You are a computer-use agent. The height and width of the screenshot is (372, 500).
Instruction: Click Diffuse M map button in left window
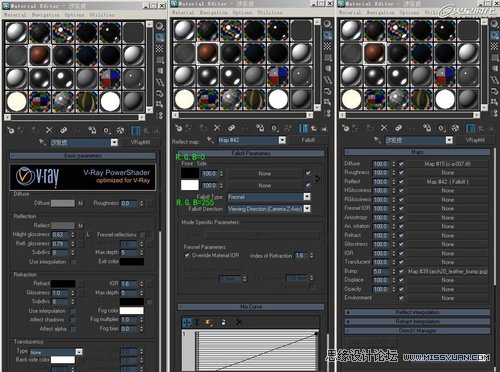80,203
